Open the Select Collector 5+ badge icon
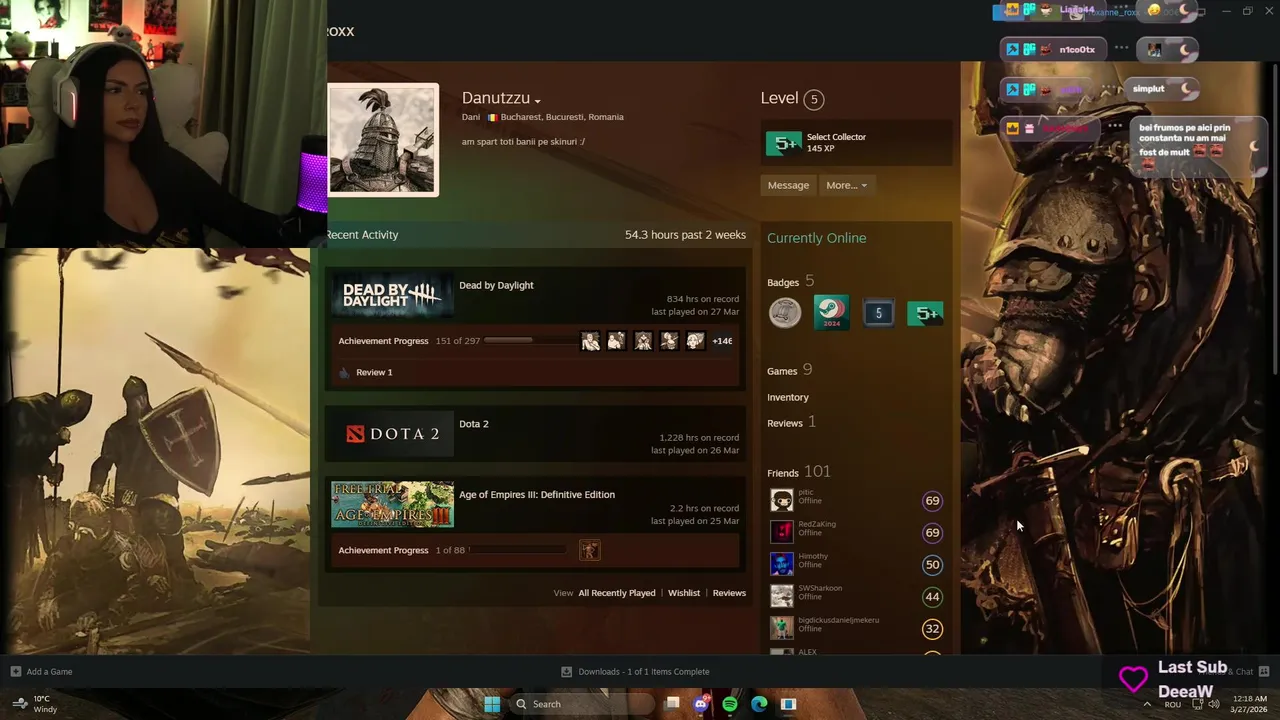 click(x=784, y=143)
